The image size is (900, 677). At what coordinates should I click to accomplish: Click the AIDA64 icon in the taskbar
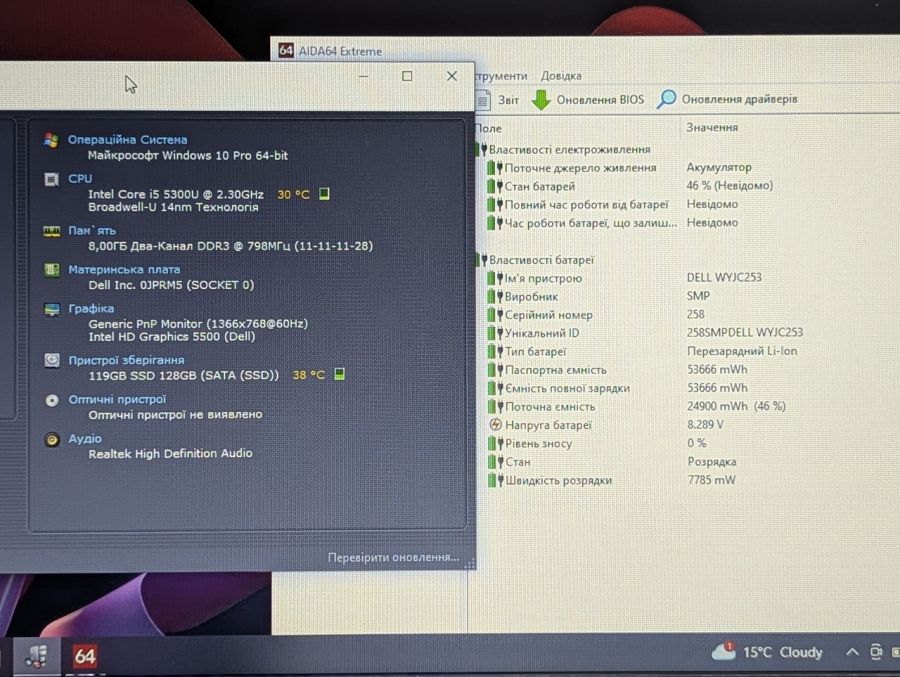tap(84, 656)
